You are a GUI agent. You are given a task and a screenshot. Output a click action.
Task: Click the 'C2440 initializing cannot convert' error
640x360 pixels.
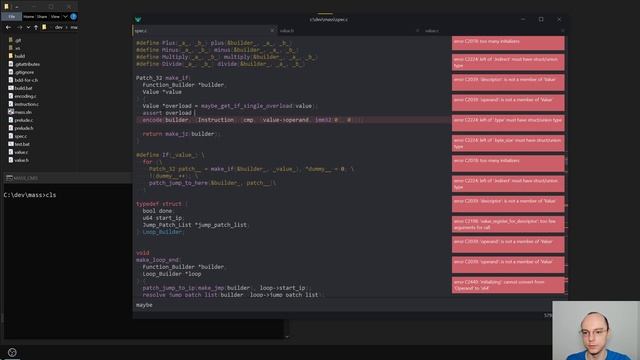[508, 285]
